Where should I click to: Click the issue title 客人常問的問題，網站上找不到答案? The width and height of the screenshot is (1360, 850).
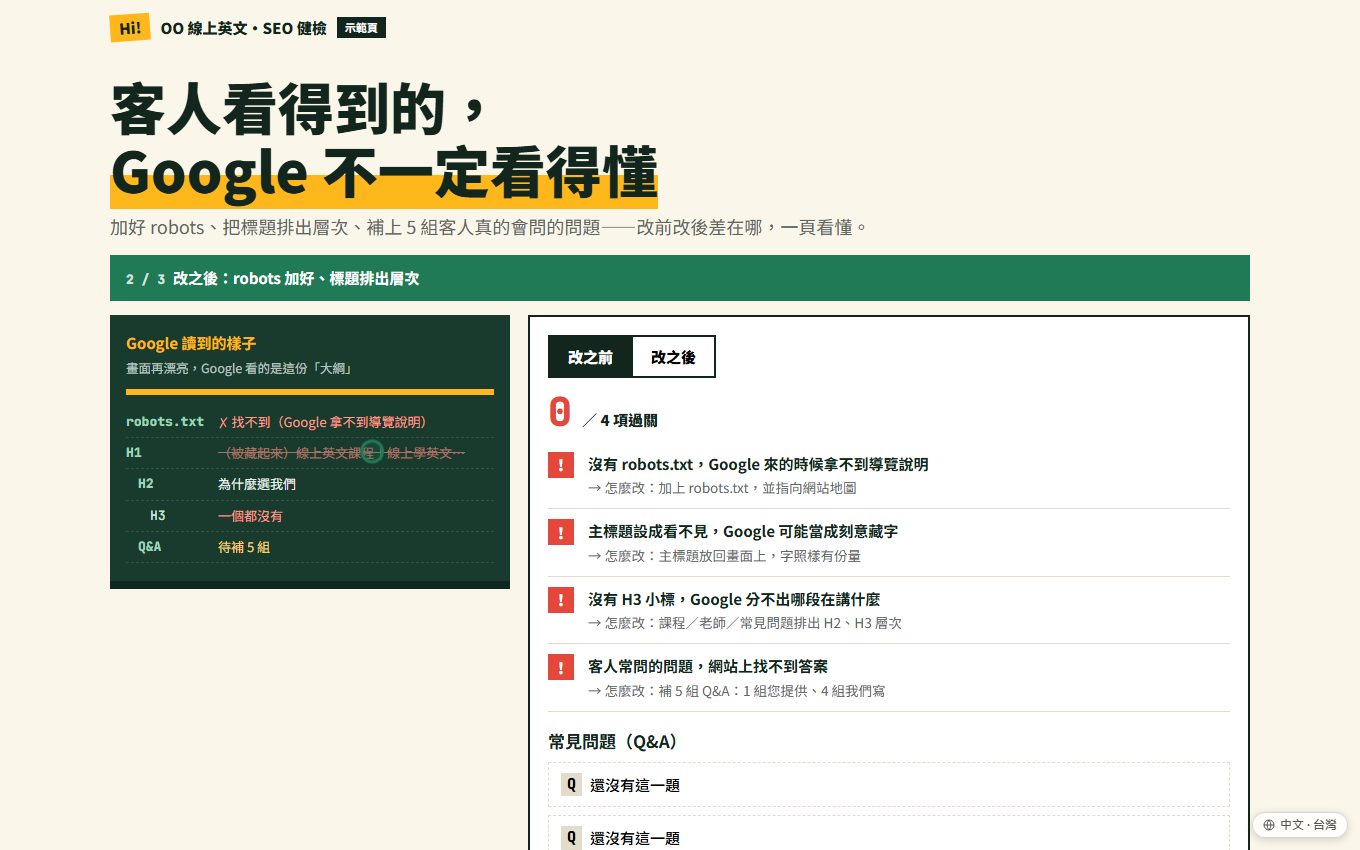pyautogui.click(x=708, y=666)
